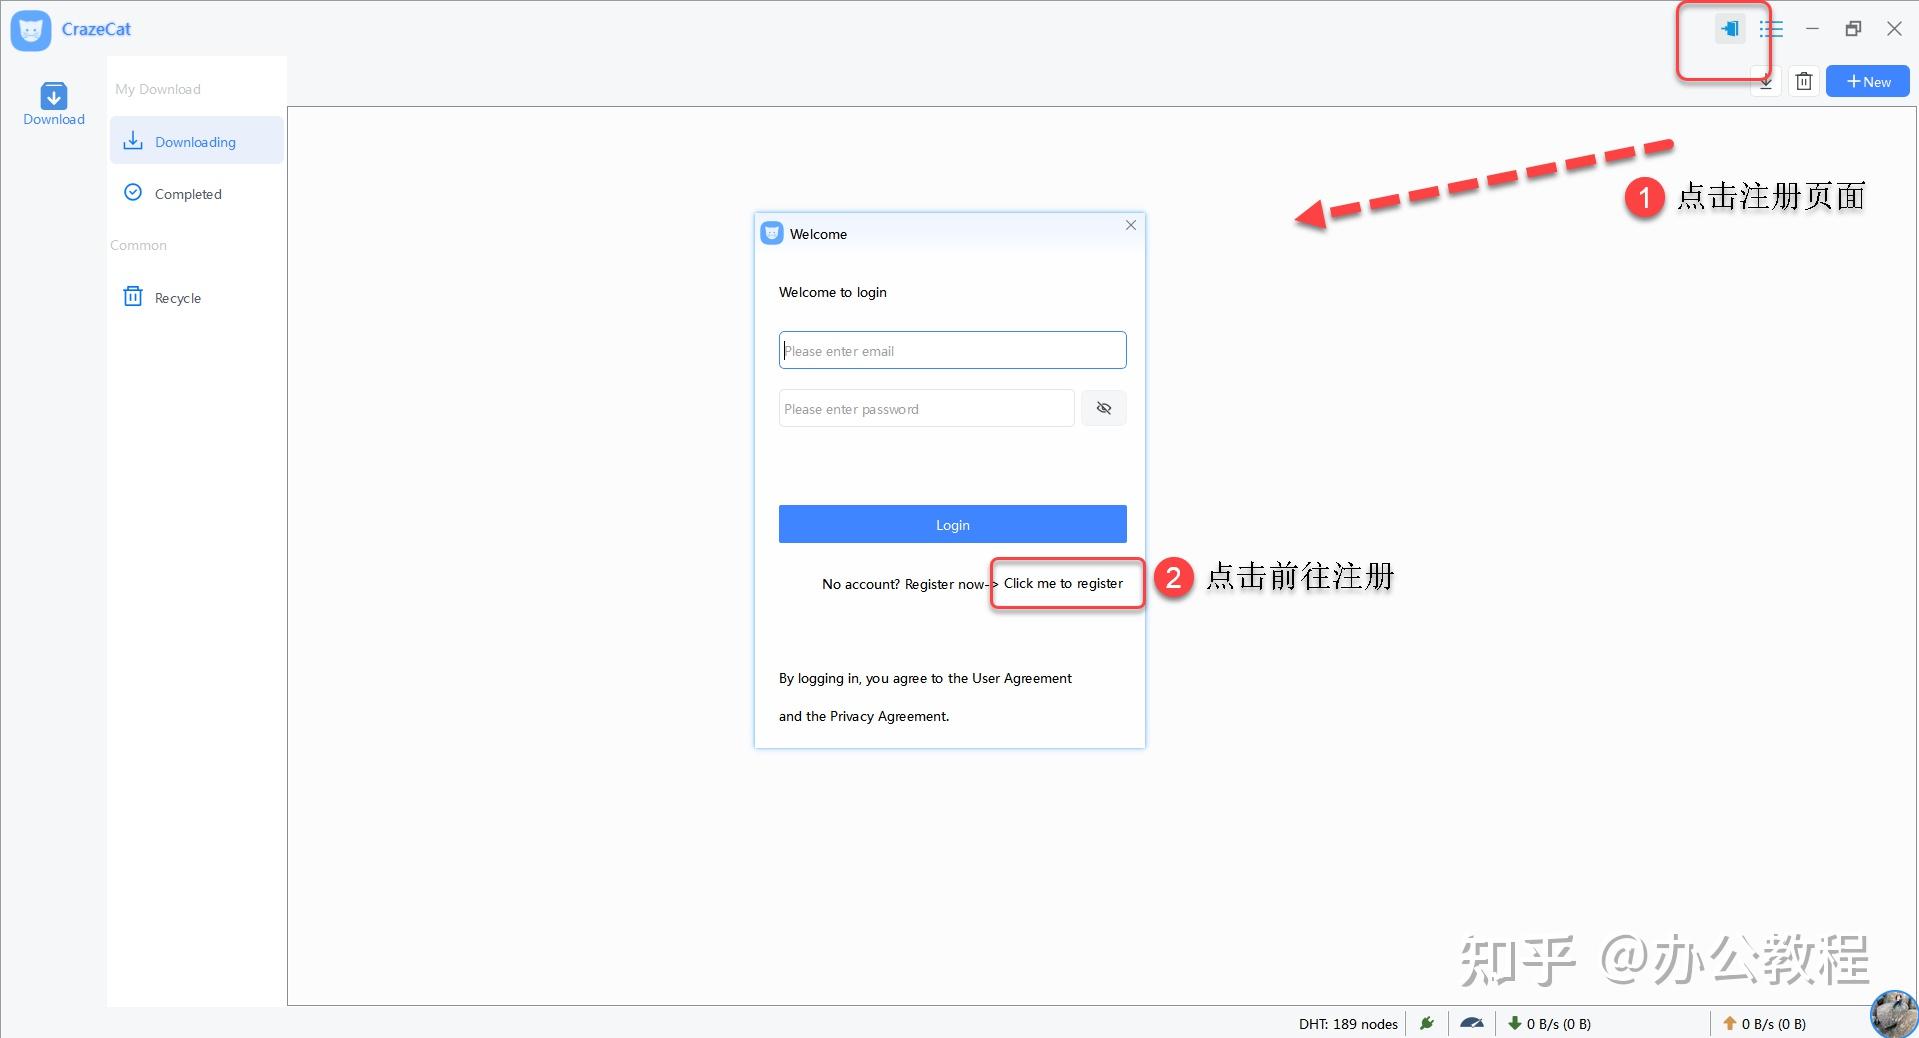The width and height of the screenshot is (1919, 1038).
Task: Click the download speed '0 B/s (0 B)' indicator
Action: click(x=1549, y=1024)
